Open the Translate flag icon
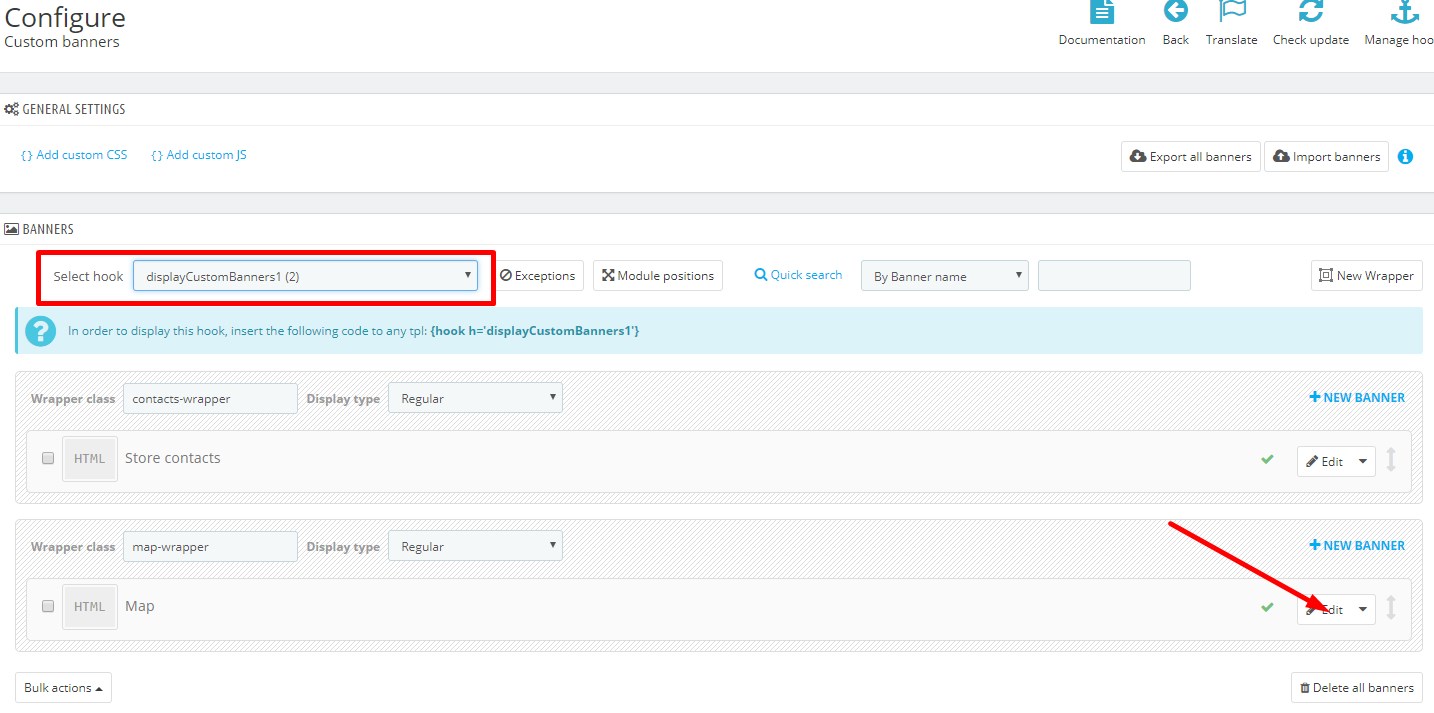The height and width of the screenshot is (713, 1434). tap(1231, 12)
